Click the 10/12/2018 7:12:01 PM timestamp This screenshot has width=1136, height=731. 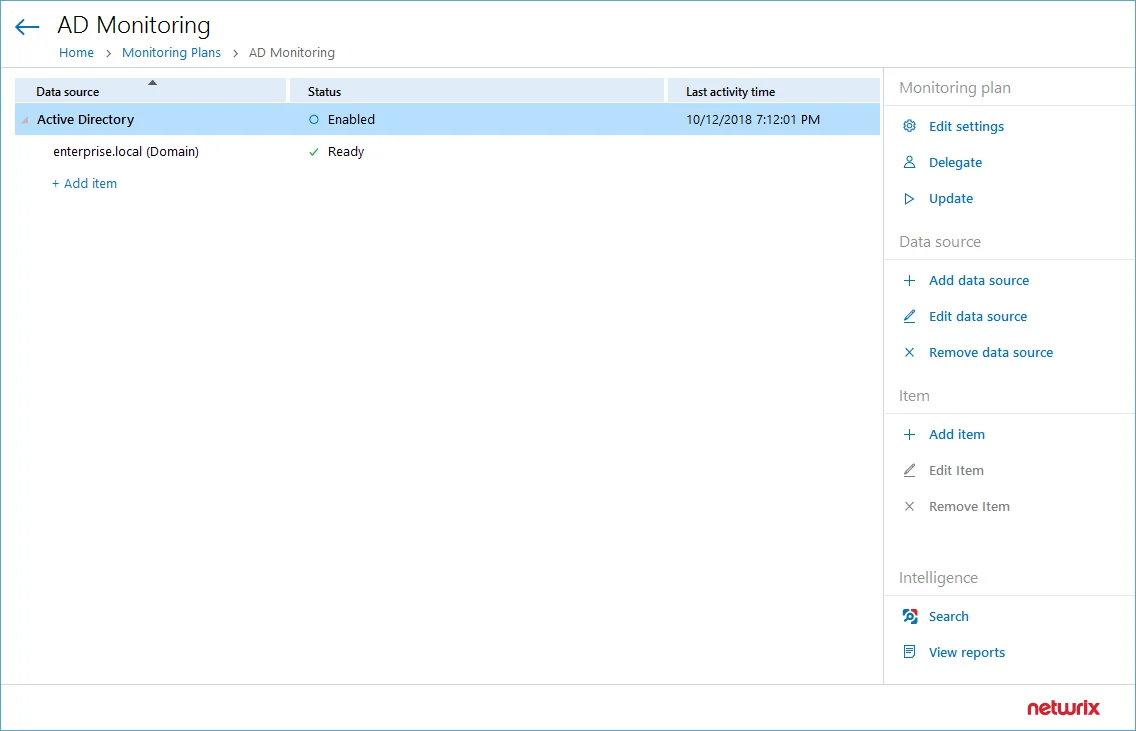pyautogui.click(x=753, y=120)
